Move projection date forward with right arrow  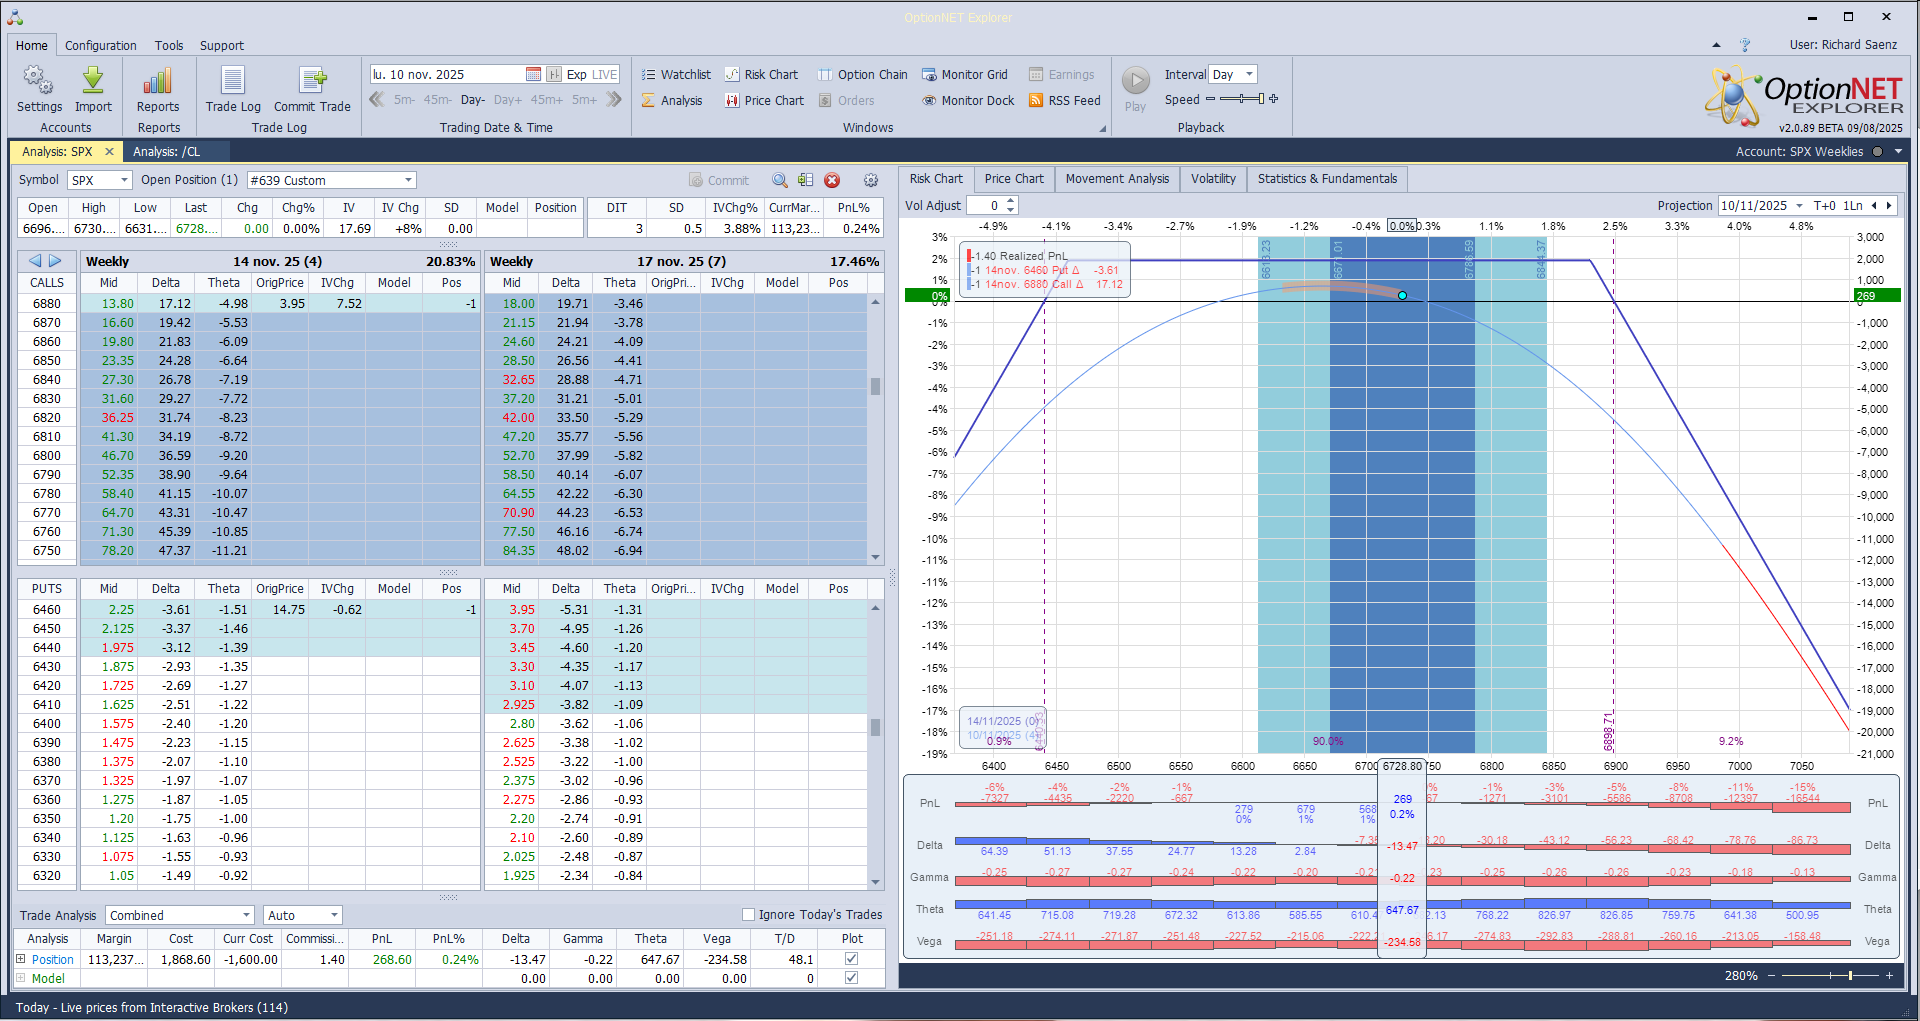1888,205
